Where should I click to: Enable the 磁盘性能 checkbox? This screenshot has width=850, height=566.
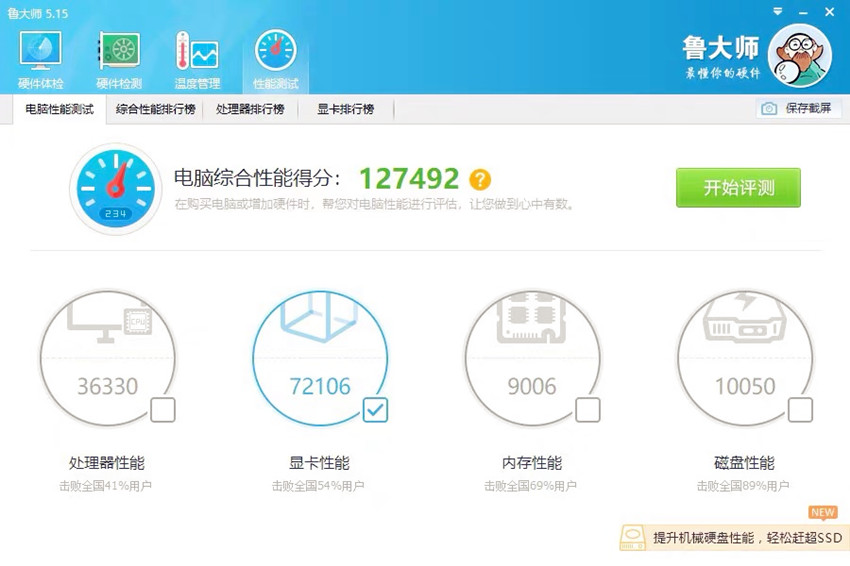pyautogui.click(x=800, y=410)
